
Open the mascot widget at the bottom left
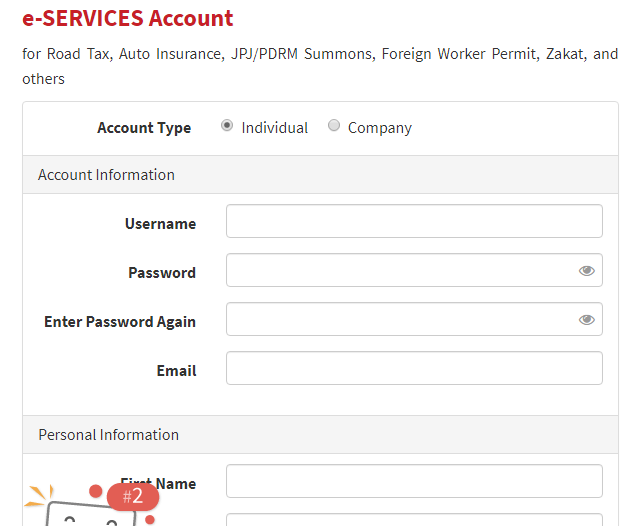pos(87,508)
